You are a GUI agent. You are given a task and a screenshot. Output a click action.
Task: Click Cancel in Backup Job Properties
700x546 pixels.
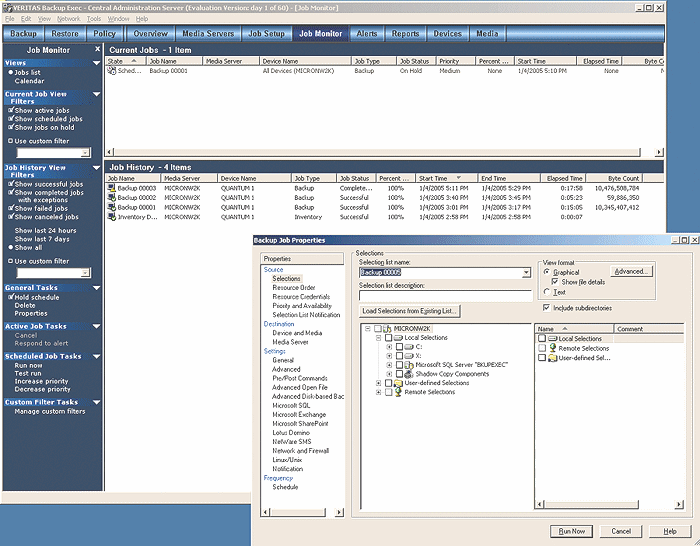pos(621,531)
